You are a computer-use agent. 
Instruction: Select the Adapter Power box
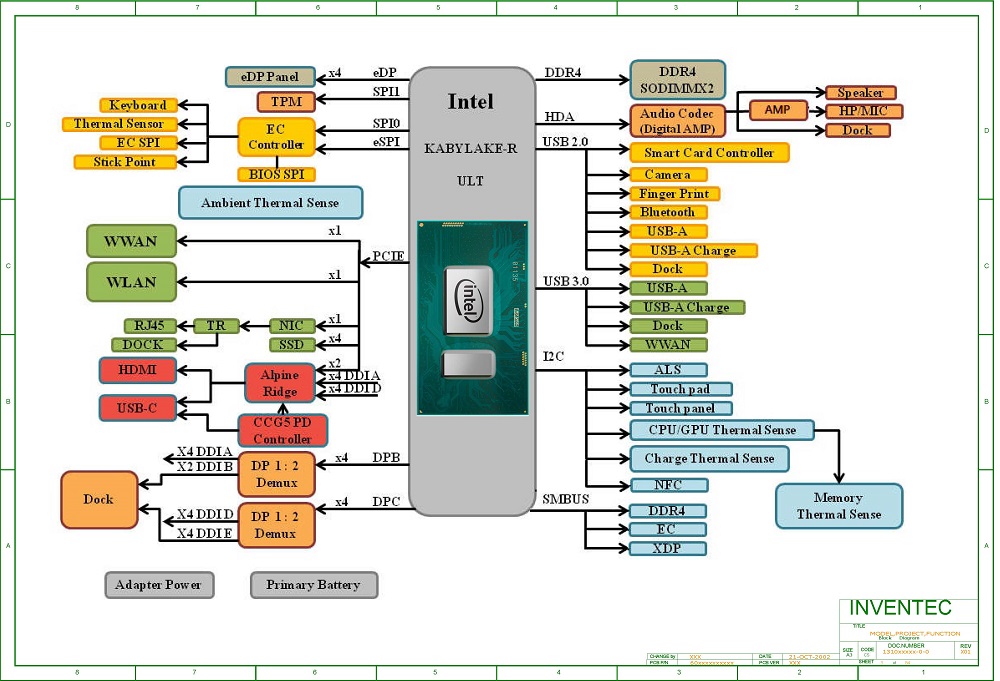pos(159,585)
